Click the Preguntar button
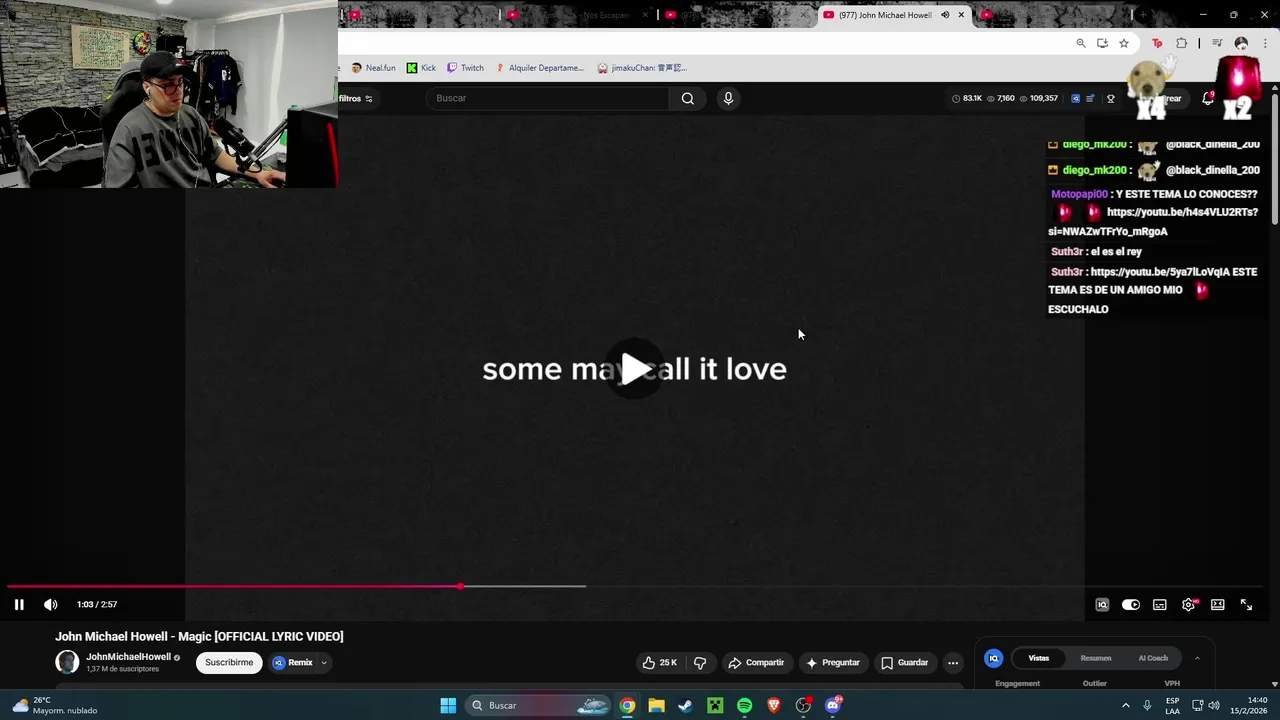This screenshot has width=1280, height=720. pos(833,662)
